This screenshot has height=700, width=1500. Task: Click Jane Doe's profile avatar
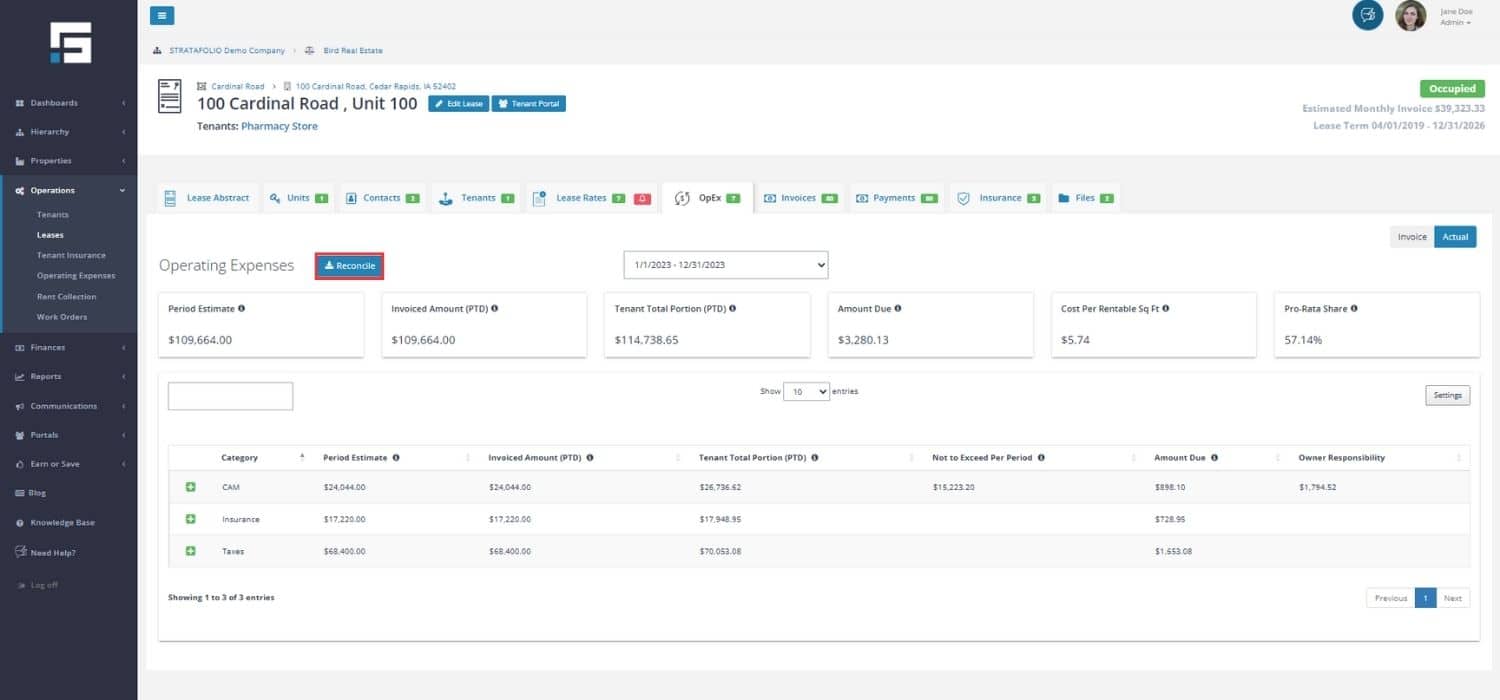1411,16
